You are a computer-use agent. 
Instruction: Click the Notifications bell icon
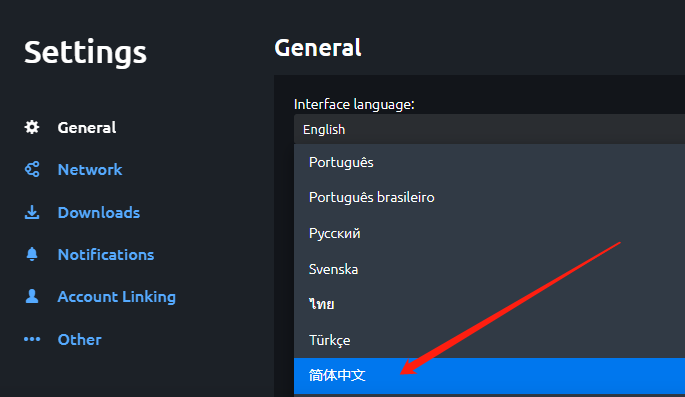(x=32, y=254)
